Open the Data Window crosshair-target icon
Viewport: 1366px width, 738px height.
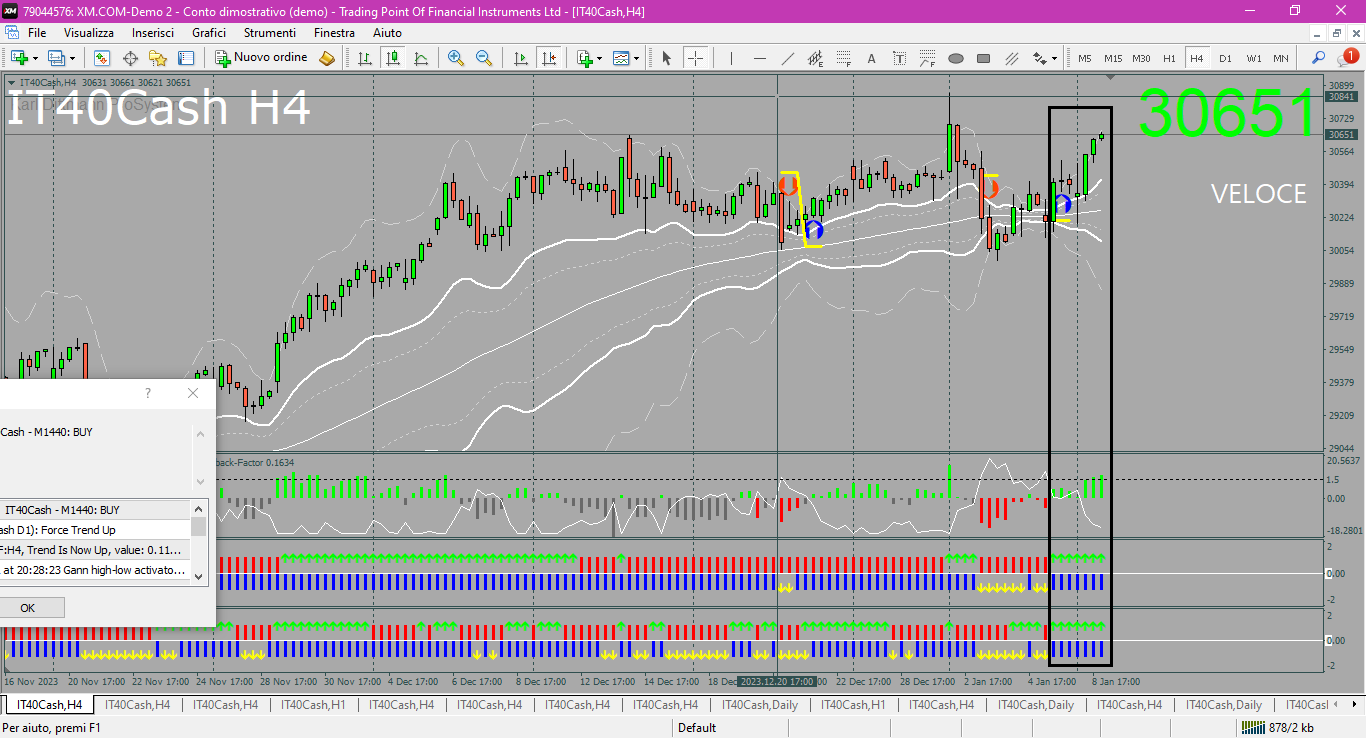coord(130,58)
